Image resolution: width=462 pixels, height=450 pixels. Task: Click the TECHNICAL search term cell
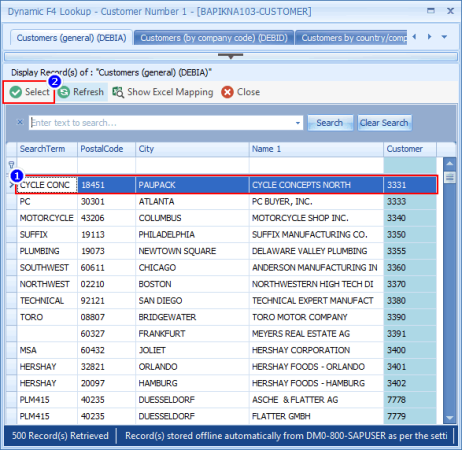pos(47,301)
